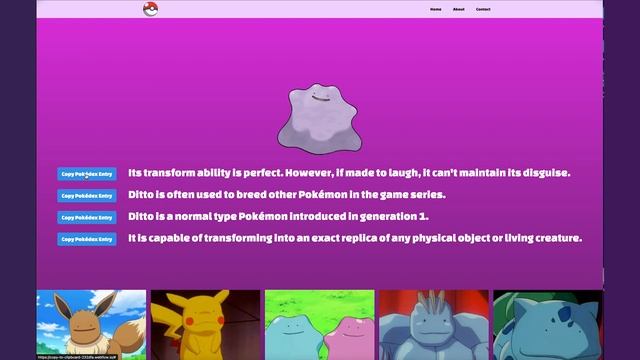Select the Machop-Ditto thumbnail
Image resolution: width=640 pixels, height=360 pixels.
434,325
